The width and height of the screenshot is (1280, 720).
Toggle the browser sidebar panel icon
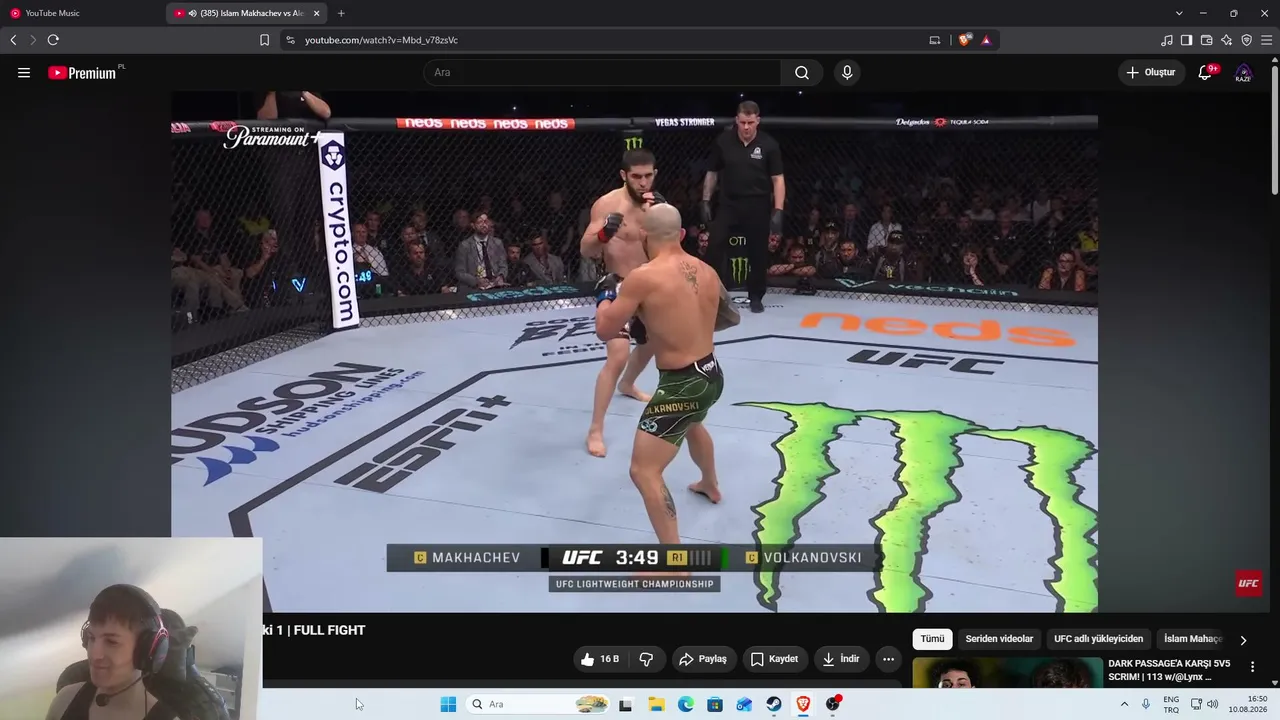coord(1187,40)
